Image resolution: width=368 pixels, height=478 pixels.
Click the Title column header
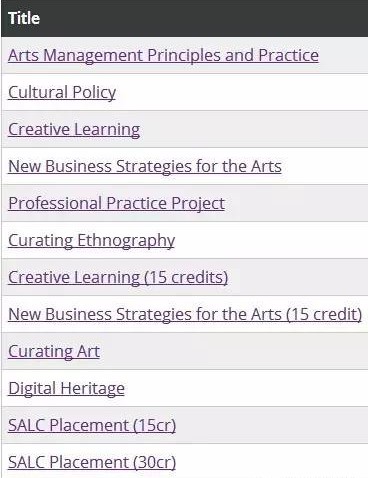24,18
